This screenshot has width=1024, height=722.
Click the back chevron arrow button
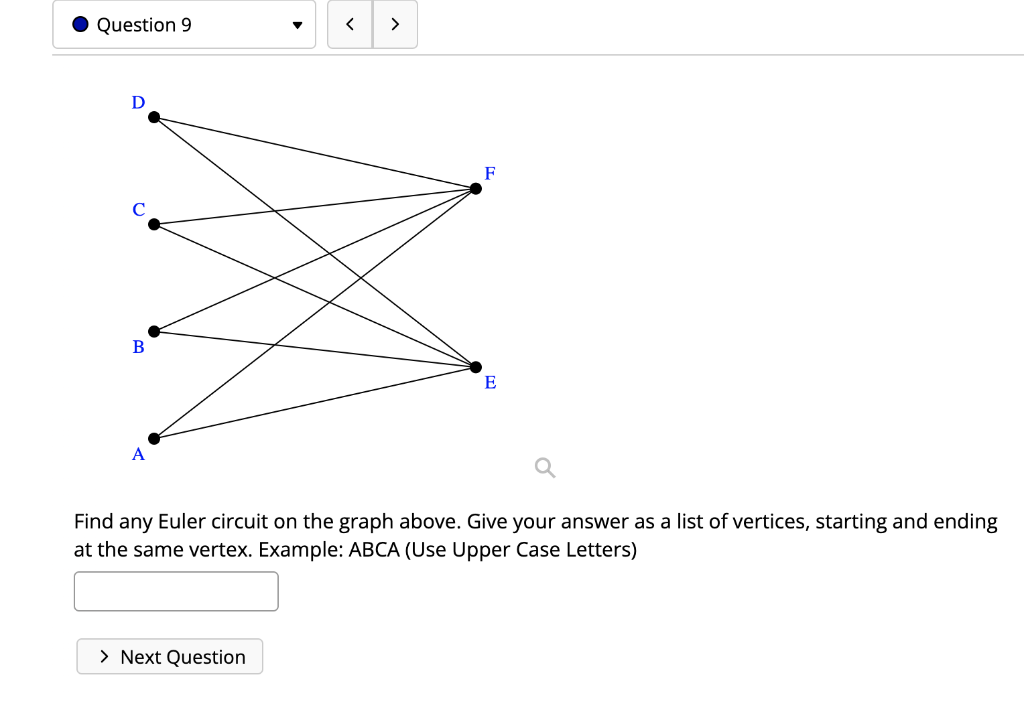click(349, 23)
